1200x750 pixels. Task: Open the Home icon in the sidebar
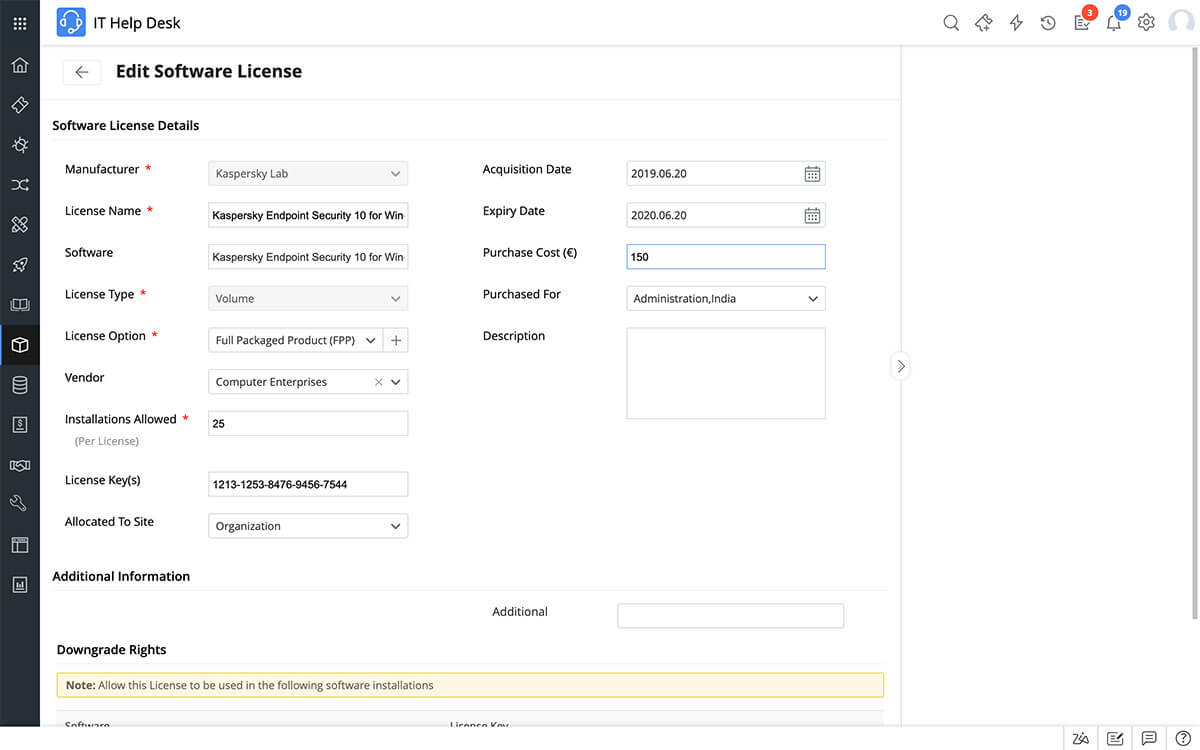tap(19, 64)
